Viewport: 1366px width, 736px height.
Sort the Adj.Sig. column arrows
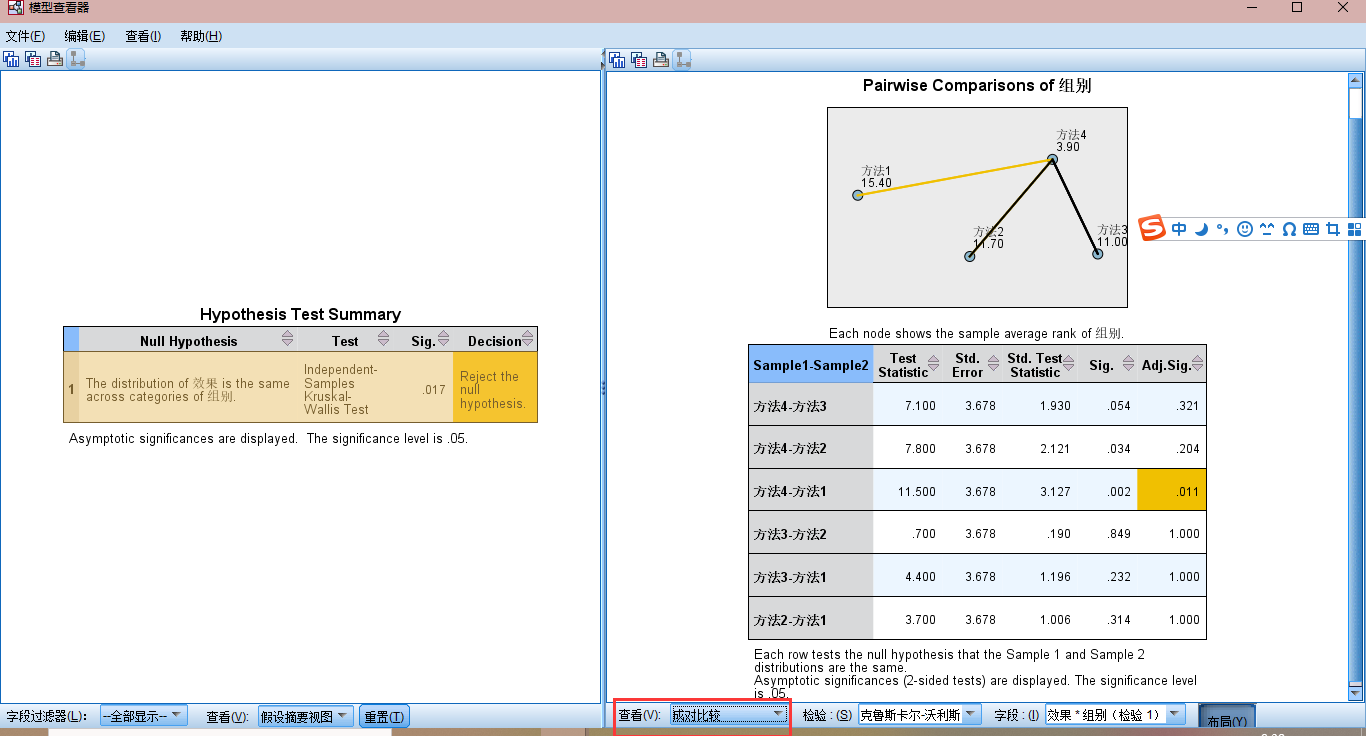pyautogui.click(x=1198, y=363)
